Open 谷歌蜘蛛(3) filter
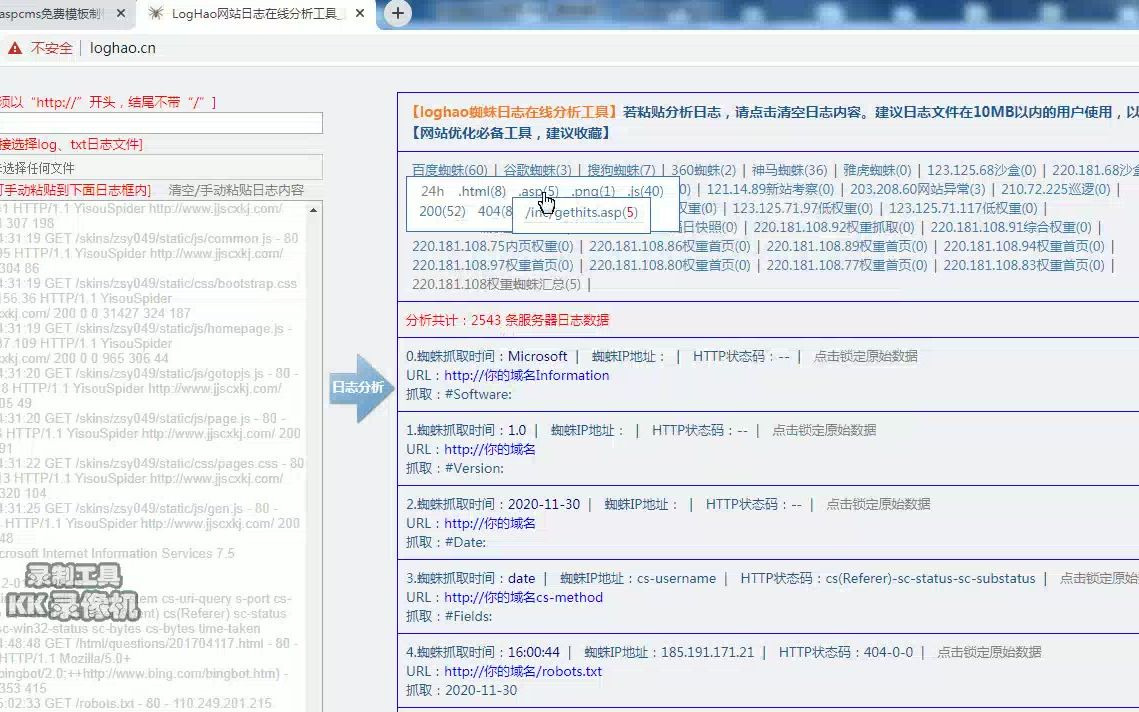The image size is (1139, 712). [538, 170]
